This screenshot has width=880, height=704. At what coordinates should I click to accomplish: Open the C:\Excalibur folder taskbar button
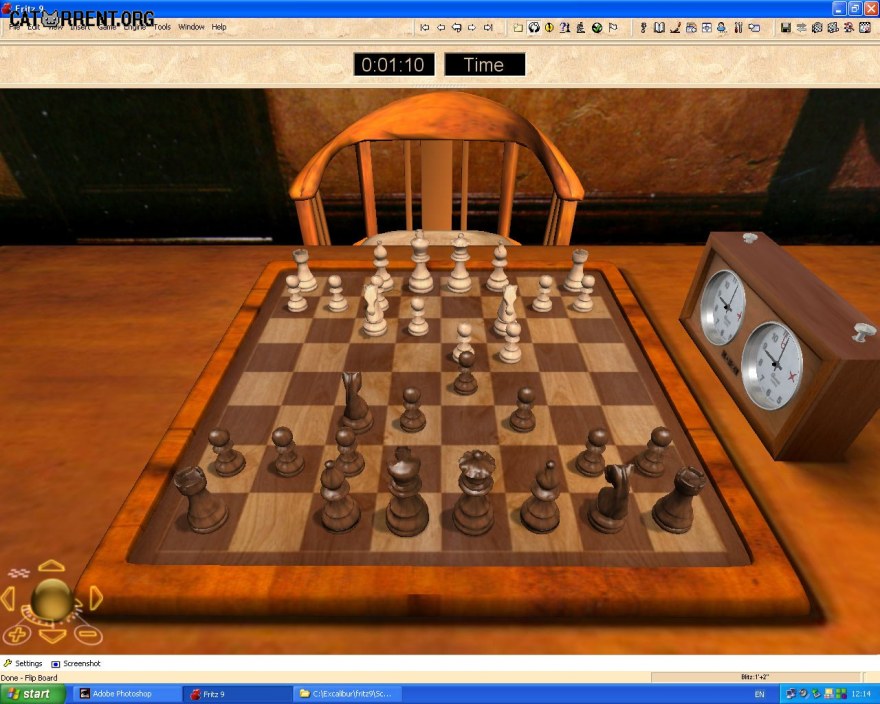point(349,694)
